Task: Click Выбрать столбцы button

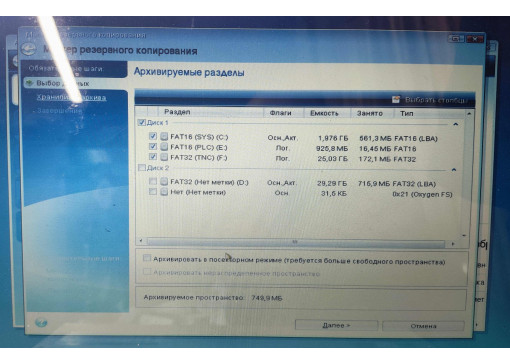Action: pos(436,100)
